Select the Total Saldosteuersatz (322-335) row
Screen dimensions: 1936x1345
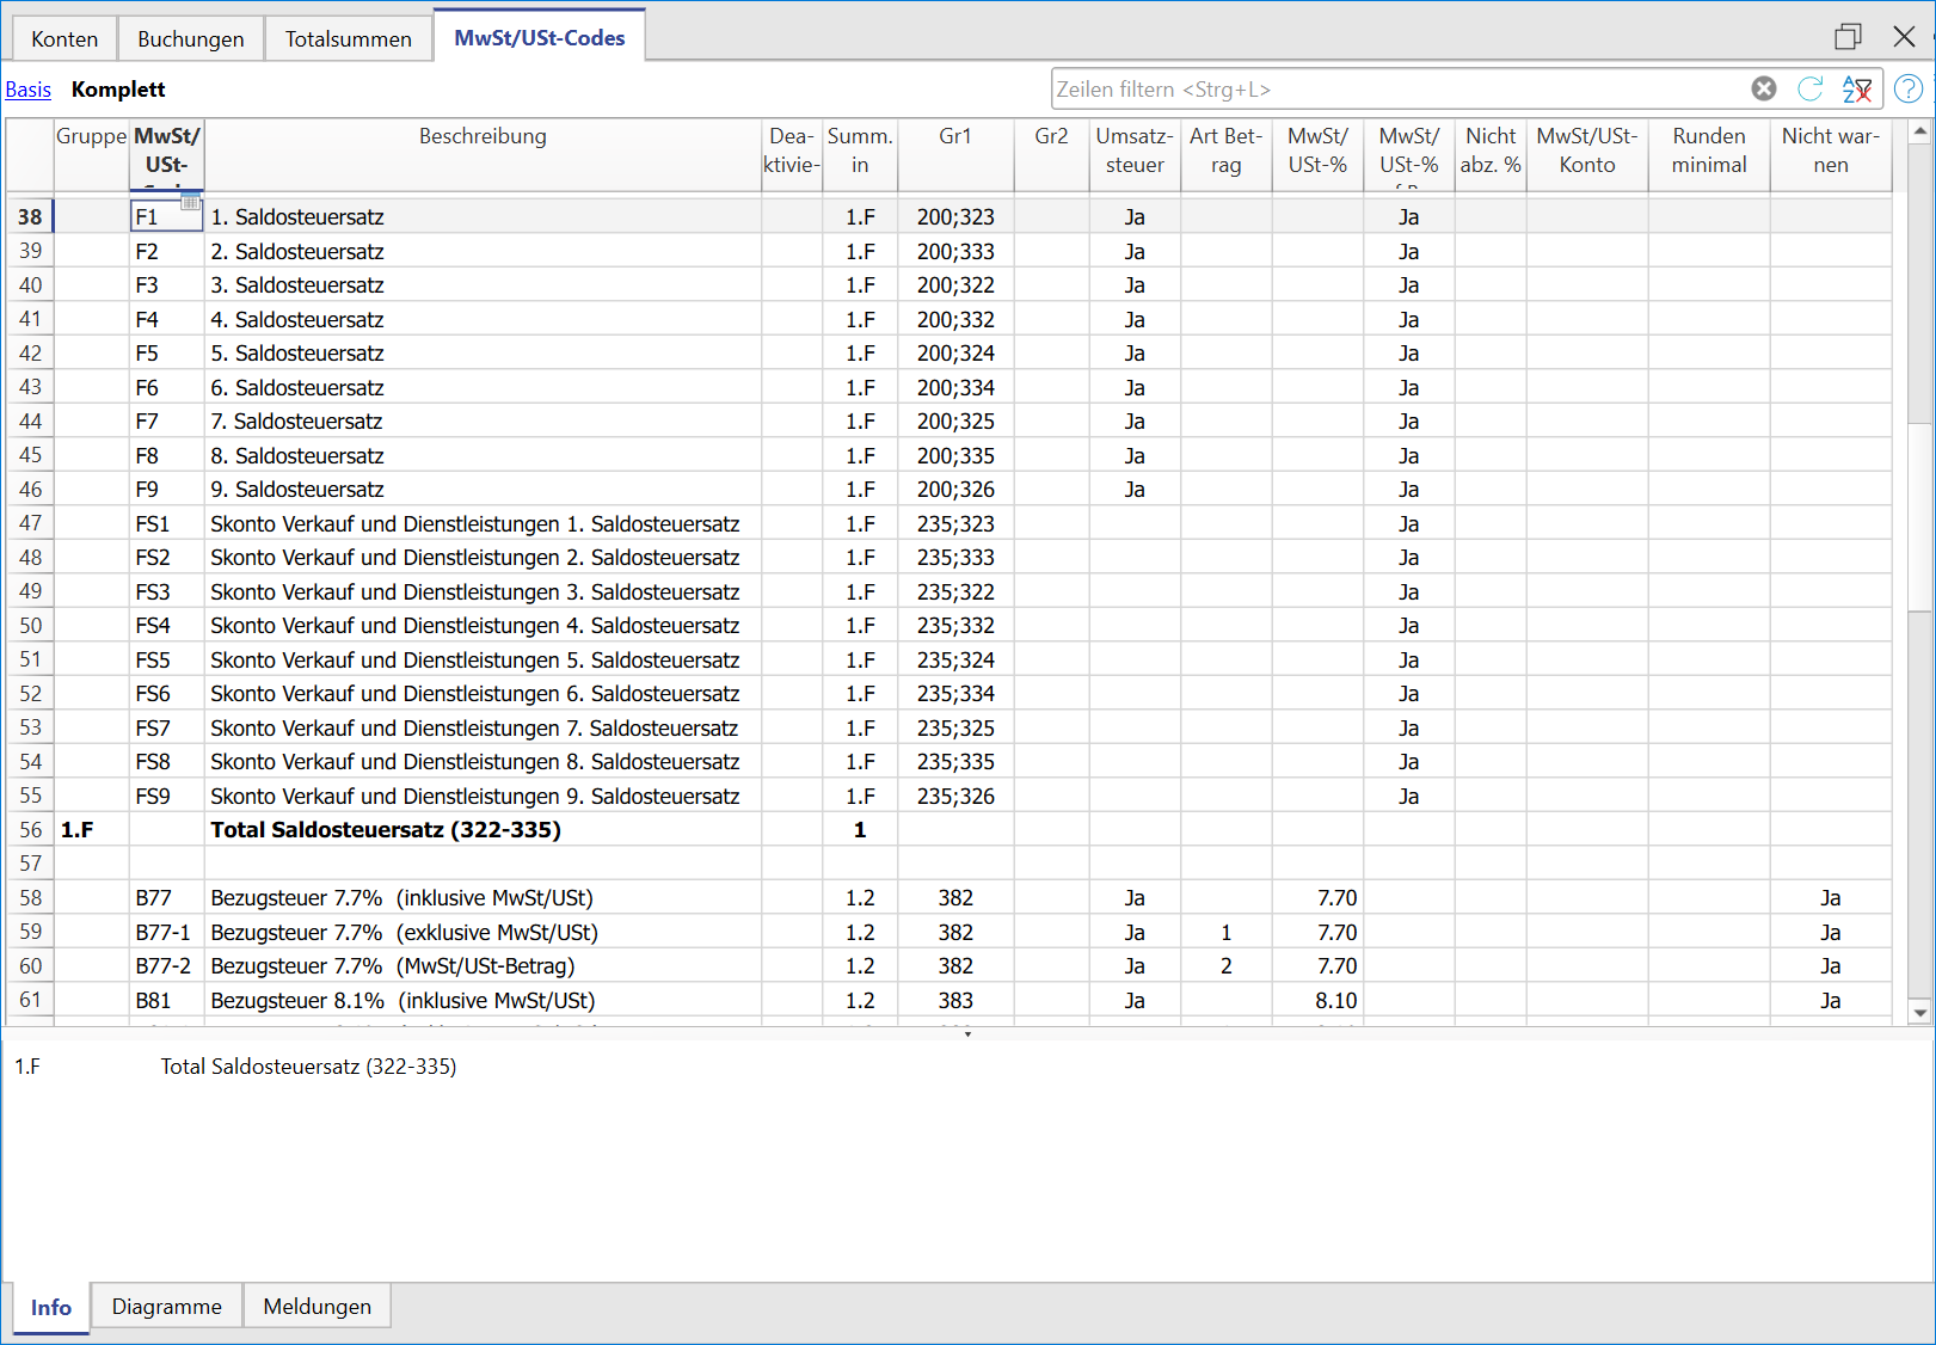(x=385, y=830)
